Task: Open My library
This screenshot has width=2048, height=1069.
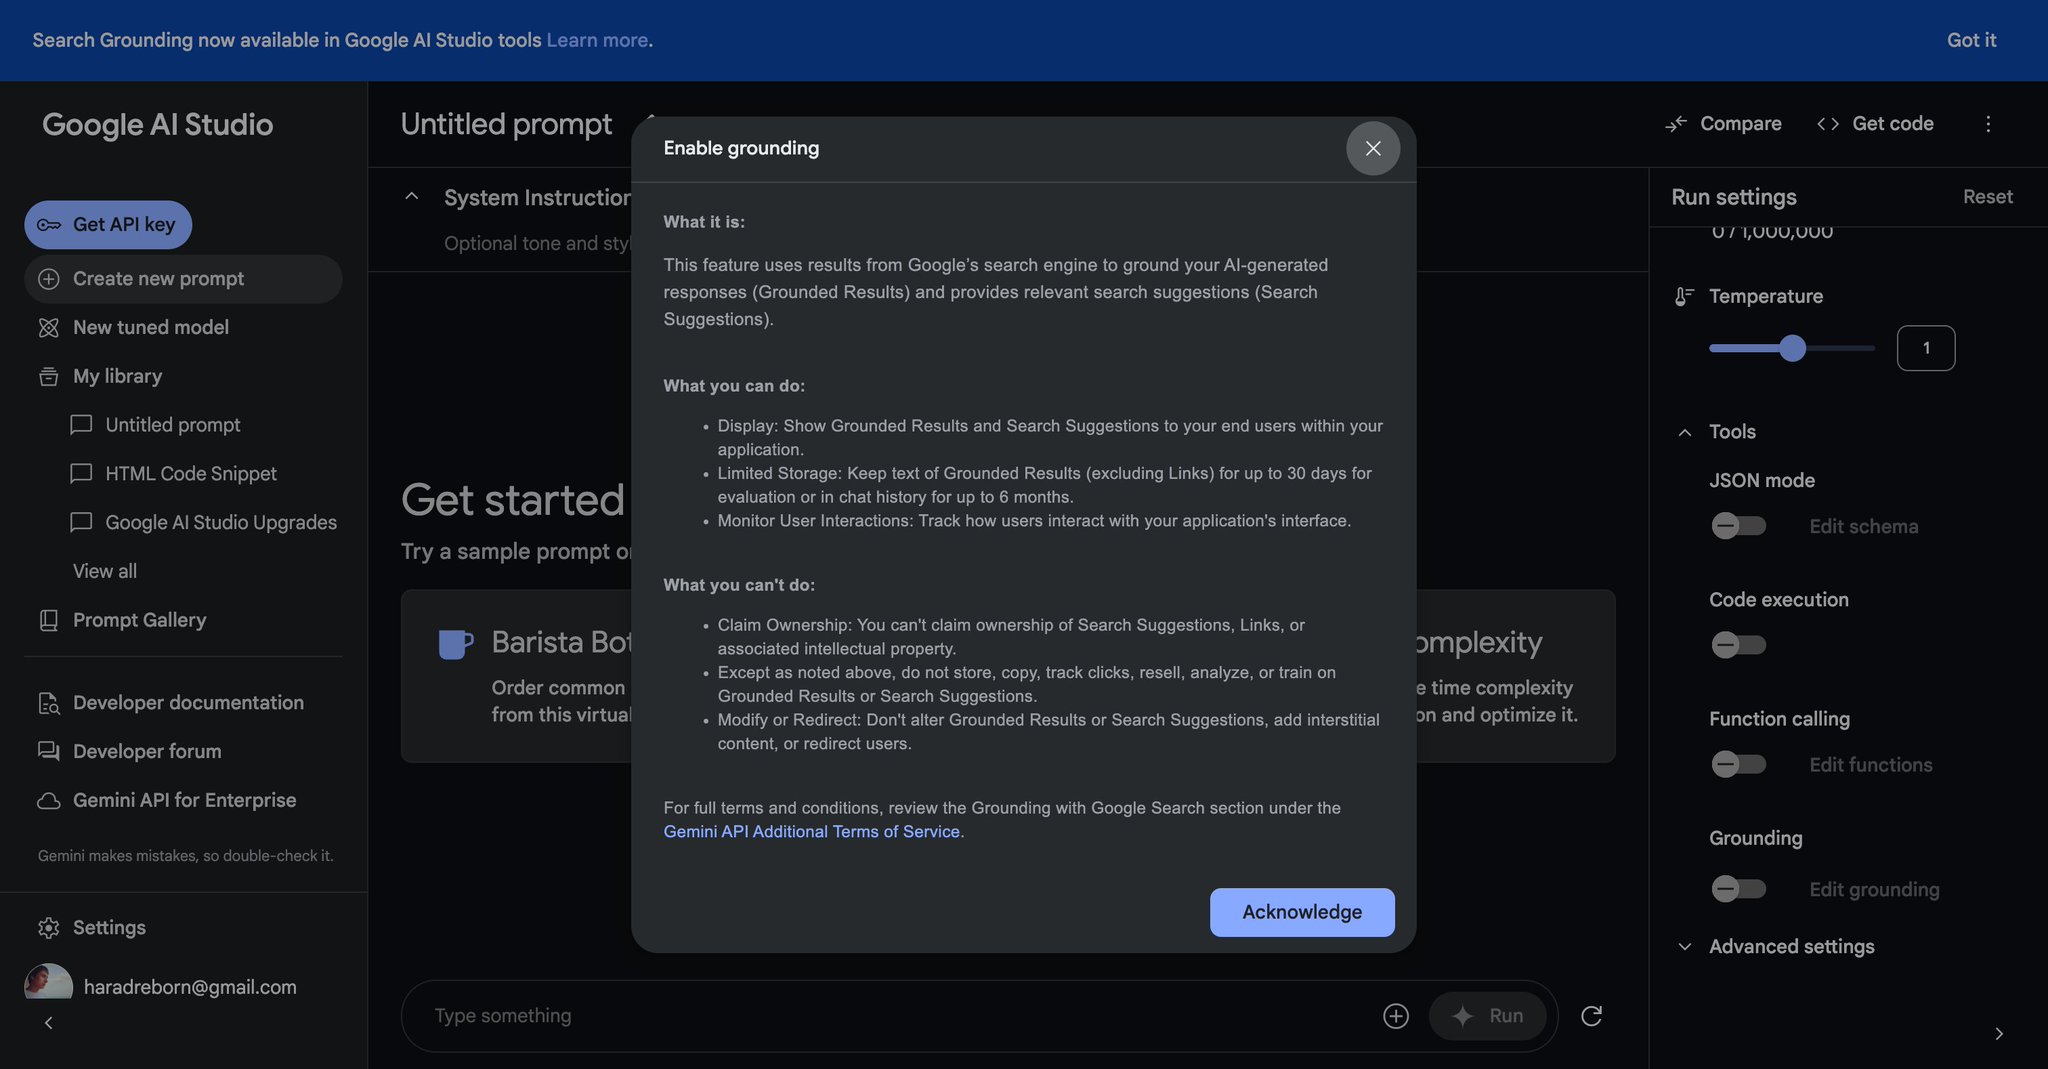Action: tap(117, 377)
